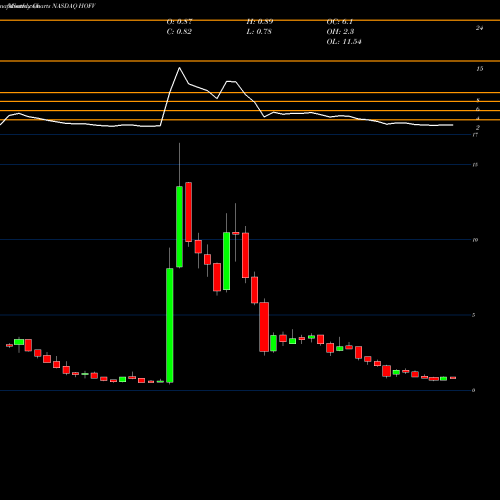
Task: Click the peak of the white indicator line
Action: pyautogui.click(x=179, y=68)
